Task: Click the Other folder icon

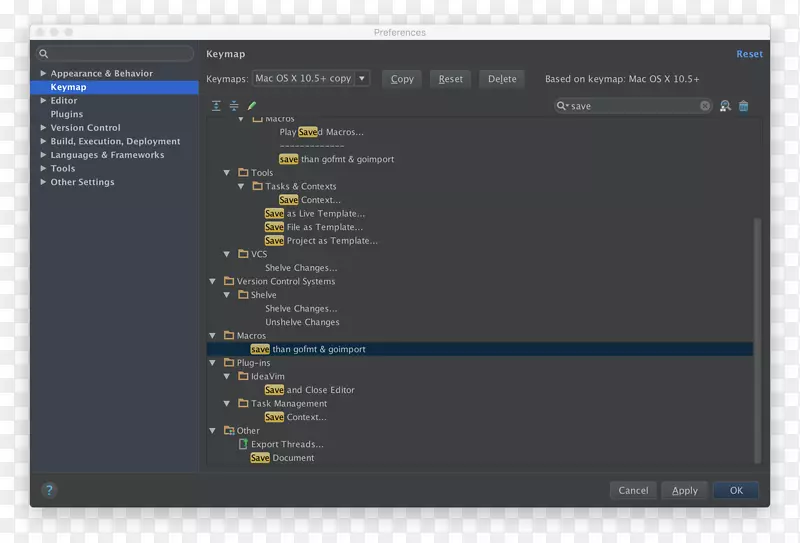Action: (x=229, y=430)
